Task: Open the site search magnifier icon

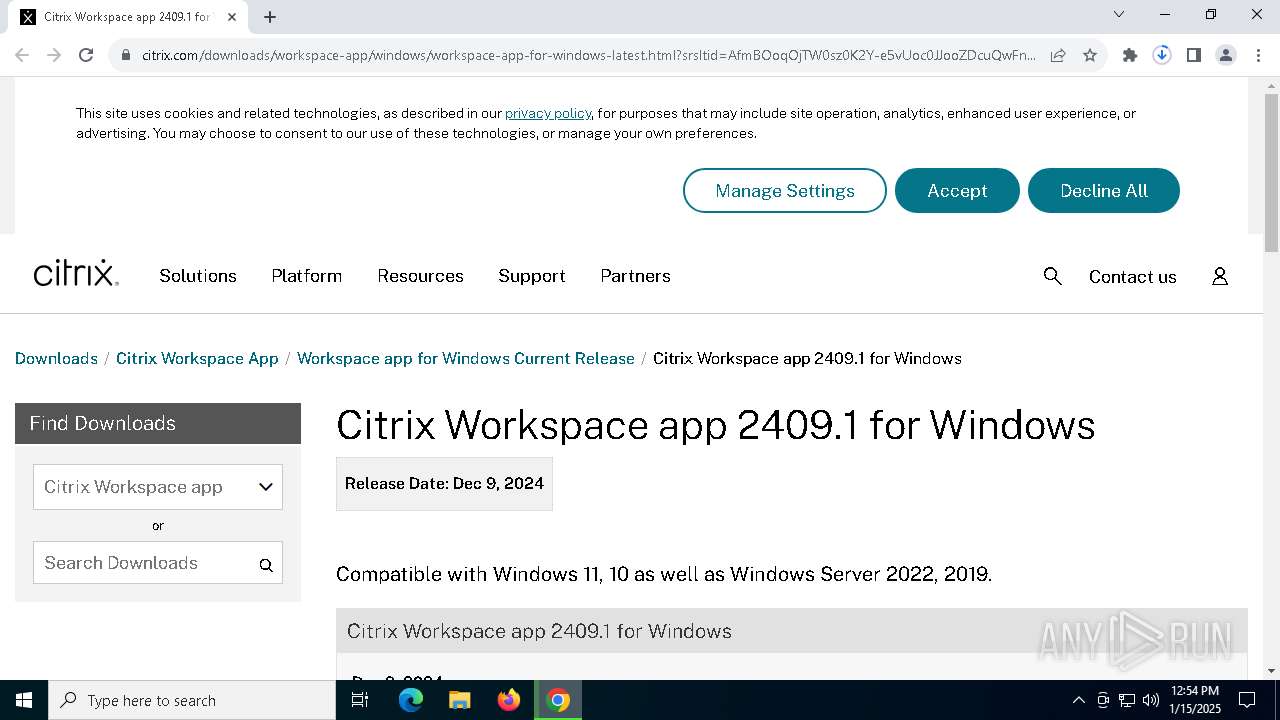Action: 1052,276
